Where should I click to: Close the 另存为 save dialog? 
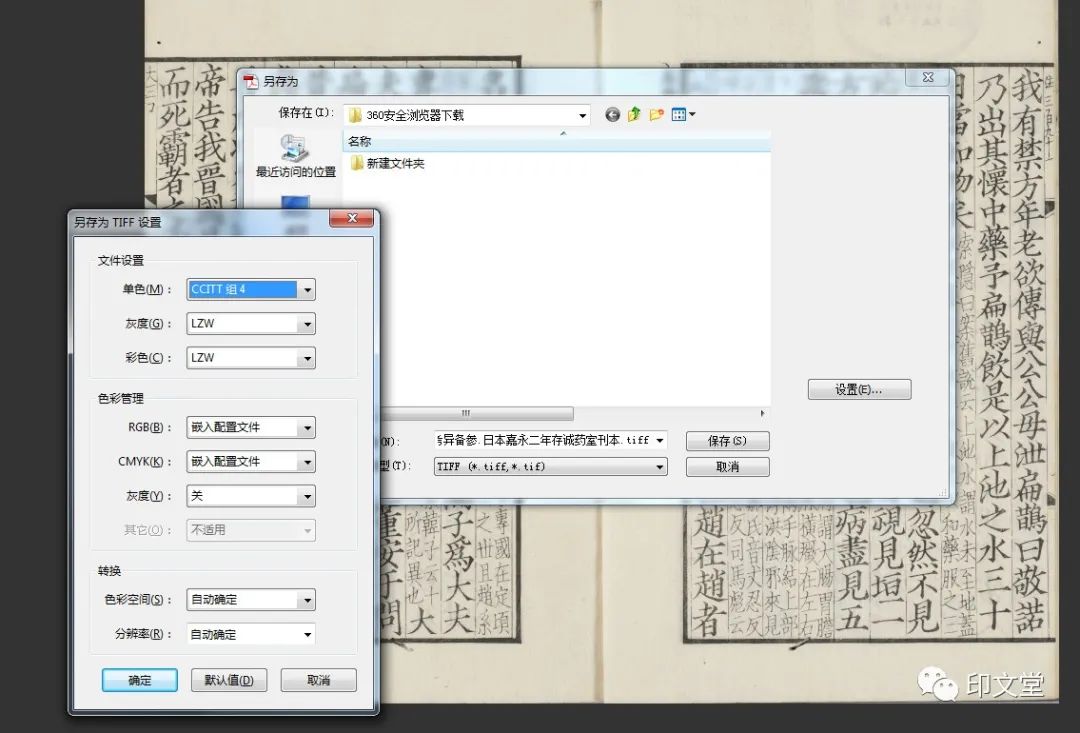pyautogui.click(x=927, y=78)
